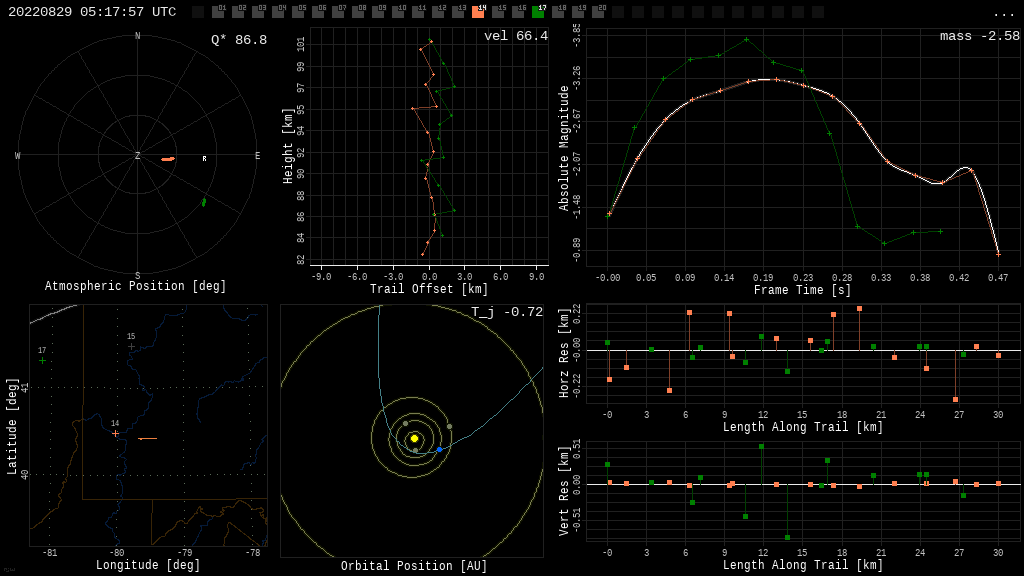Click the zenith Z marker in sky plot
This screenshot has height=576, width=1024.
coord(138,156)
